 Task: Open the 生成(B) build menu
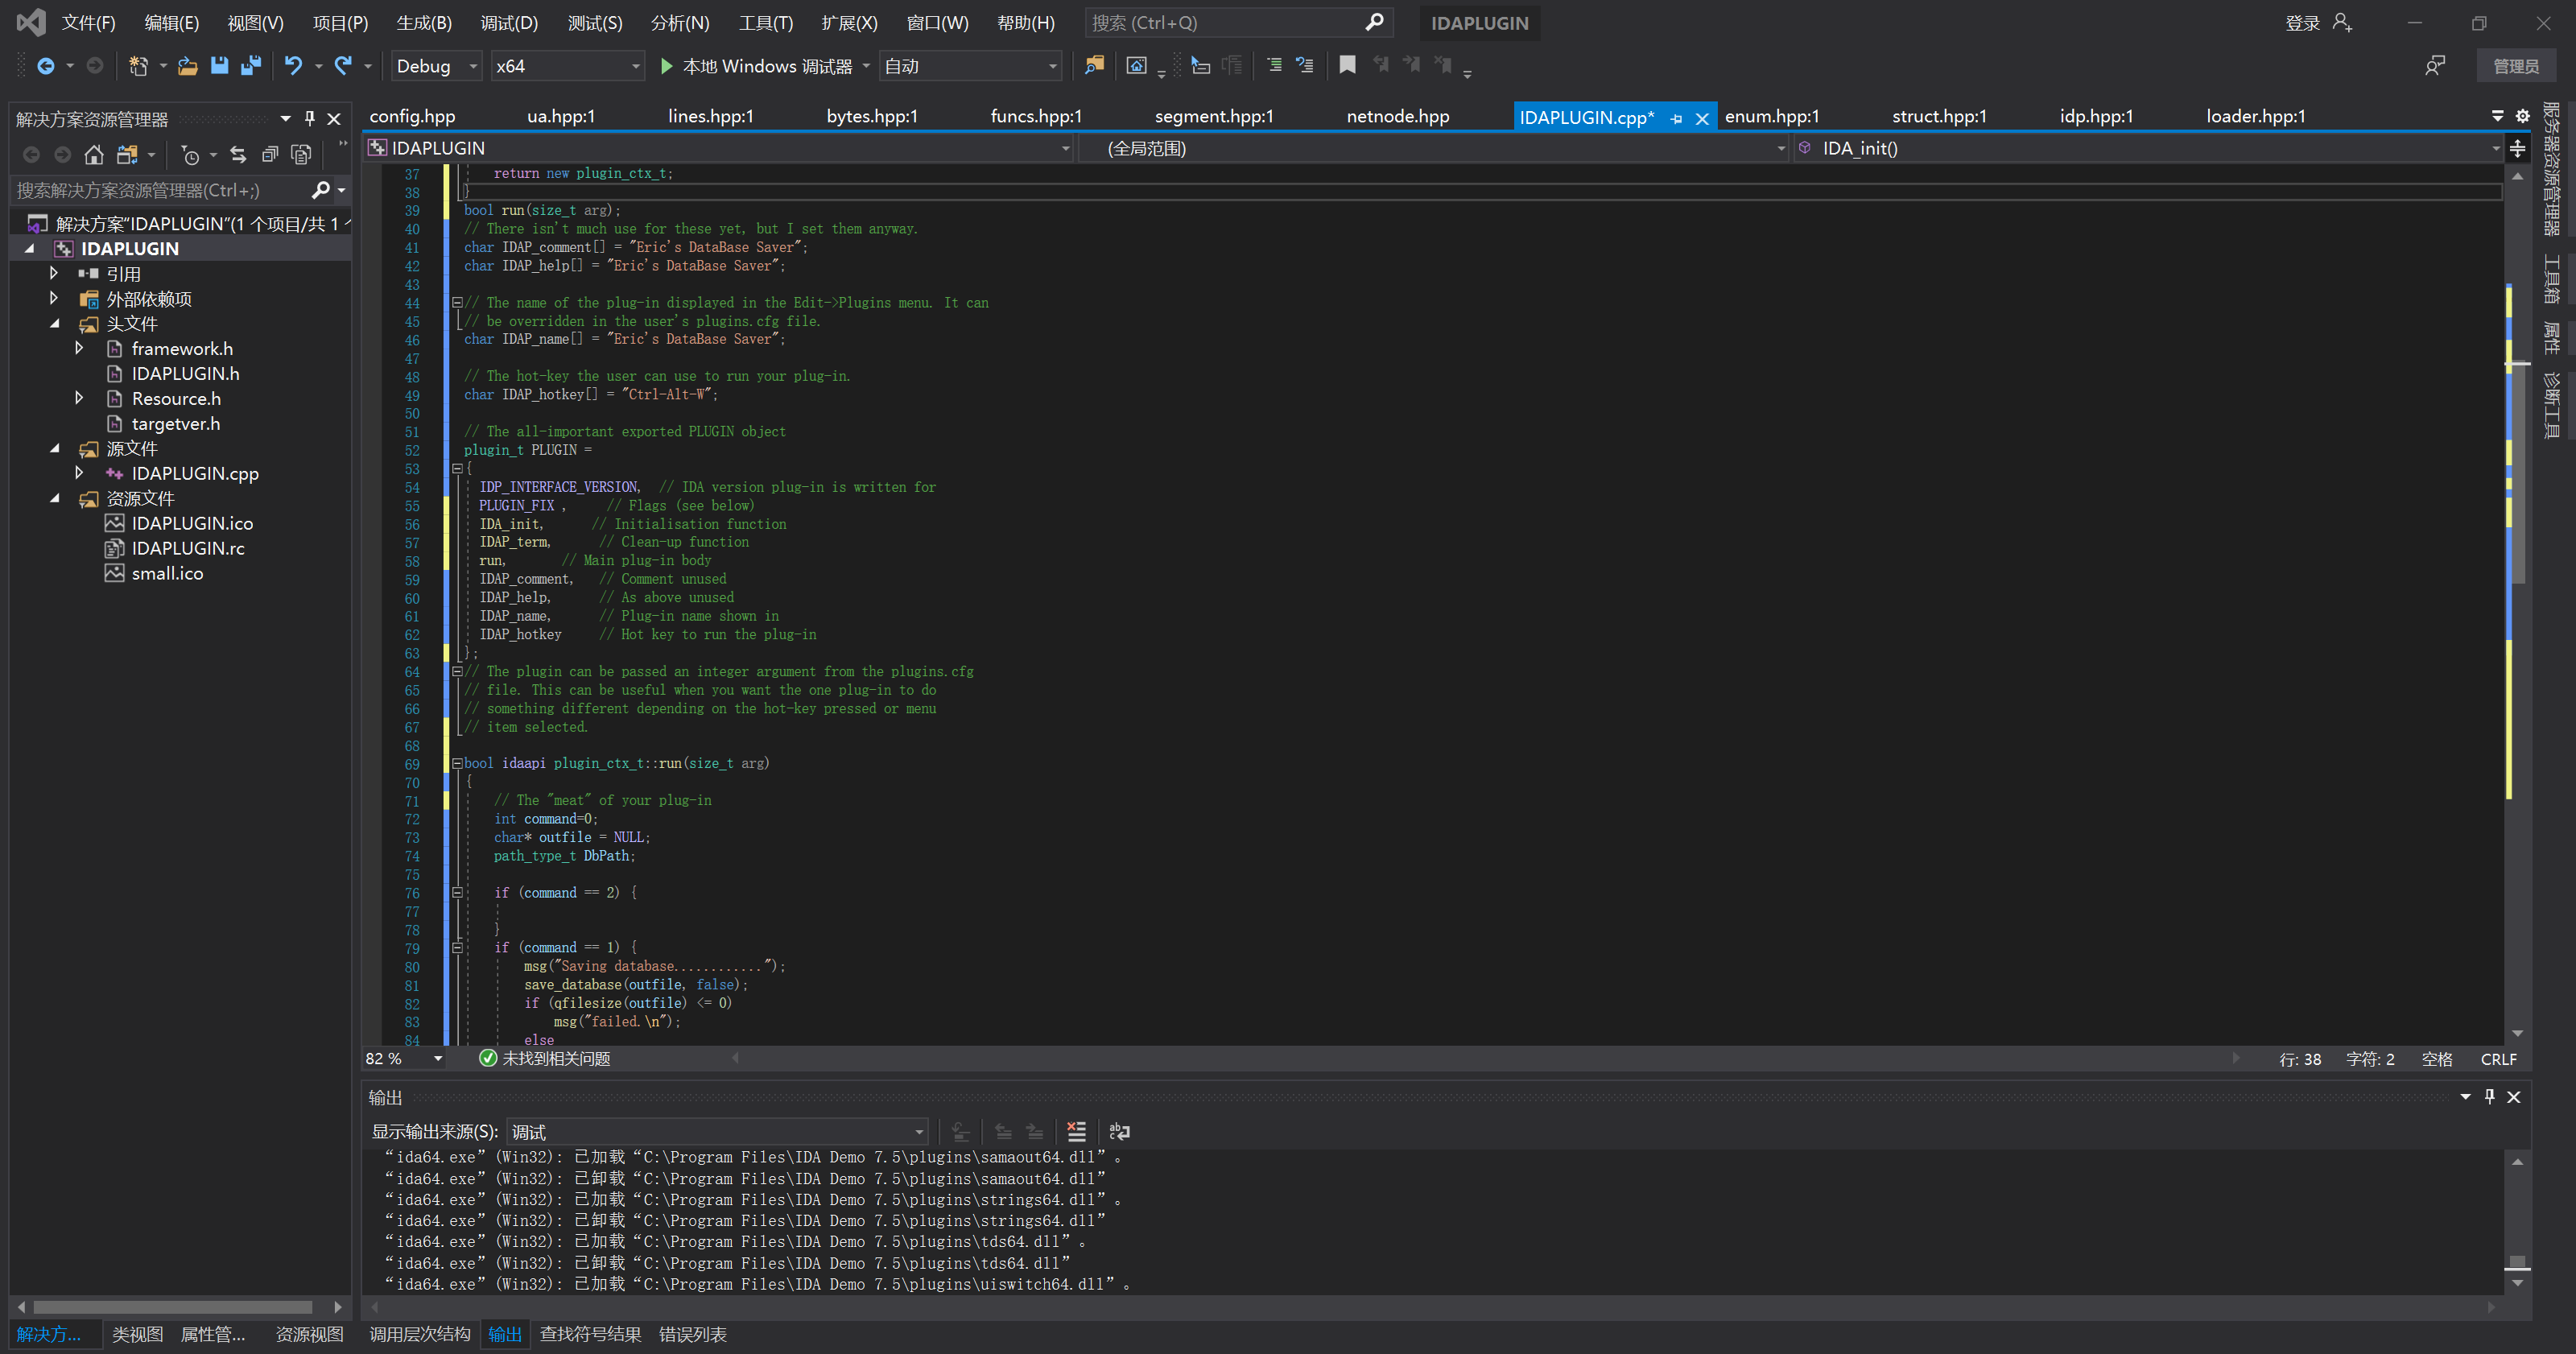[423, 23]
